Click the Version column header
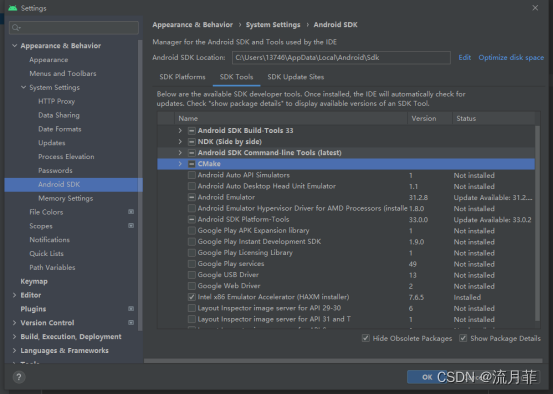The image size is (553, 394). 430,119
